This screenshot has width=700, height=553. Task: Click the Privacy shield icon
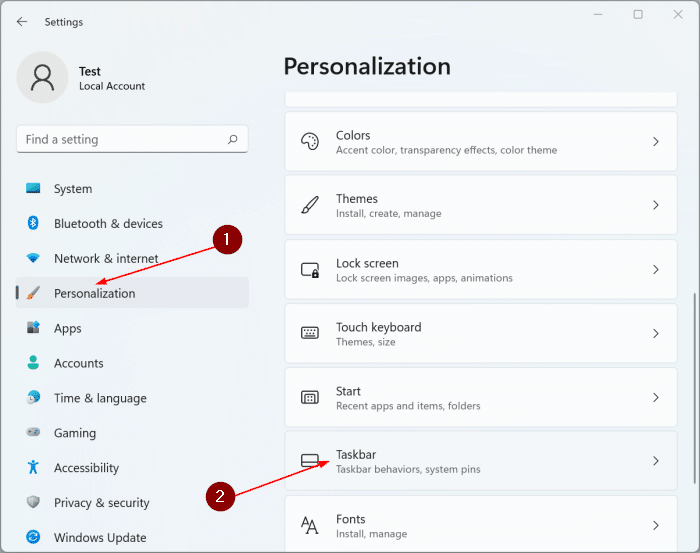tap(33, 502)
